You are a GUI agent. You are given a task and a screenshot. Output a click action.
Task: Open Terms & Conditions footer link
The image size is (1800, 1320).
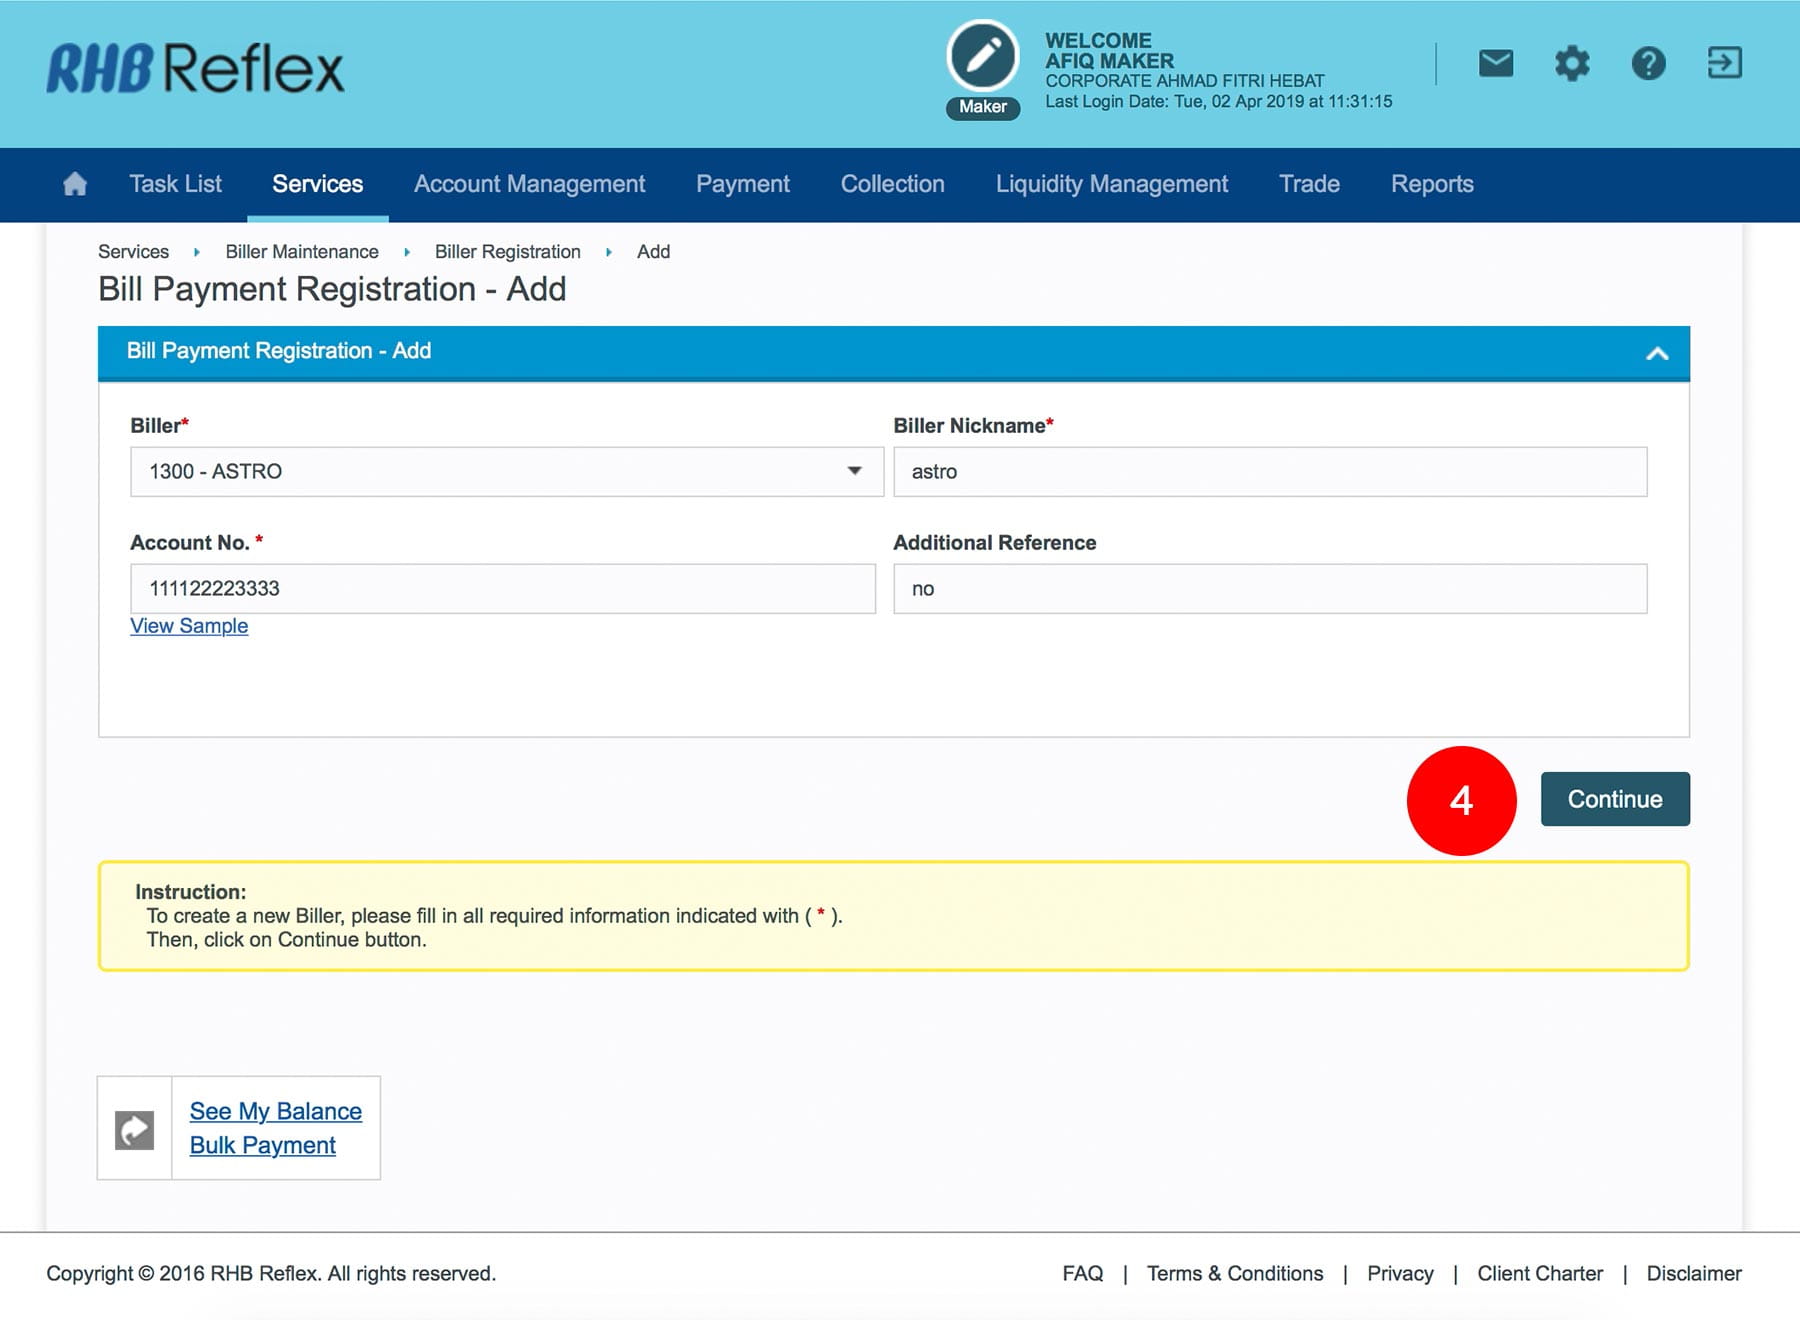coord(1234,1273)
